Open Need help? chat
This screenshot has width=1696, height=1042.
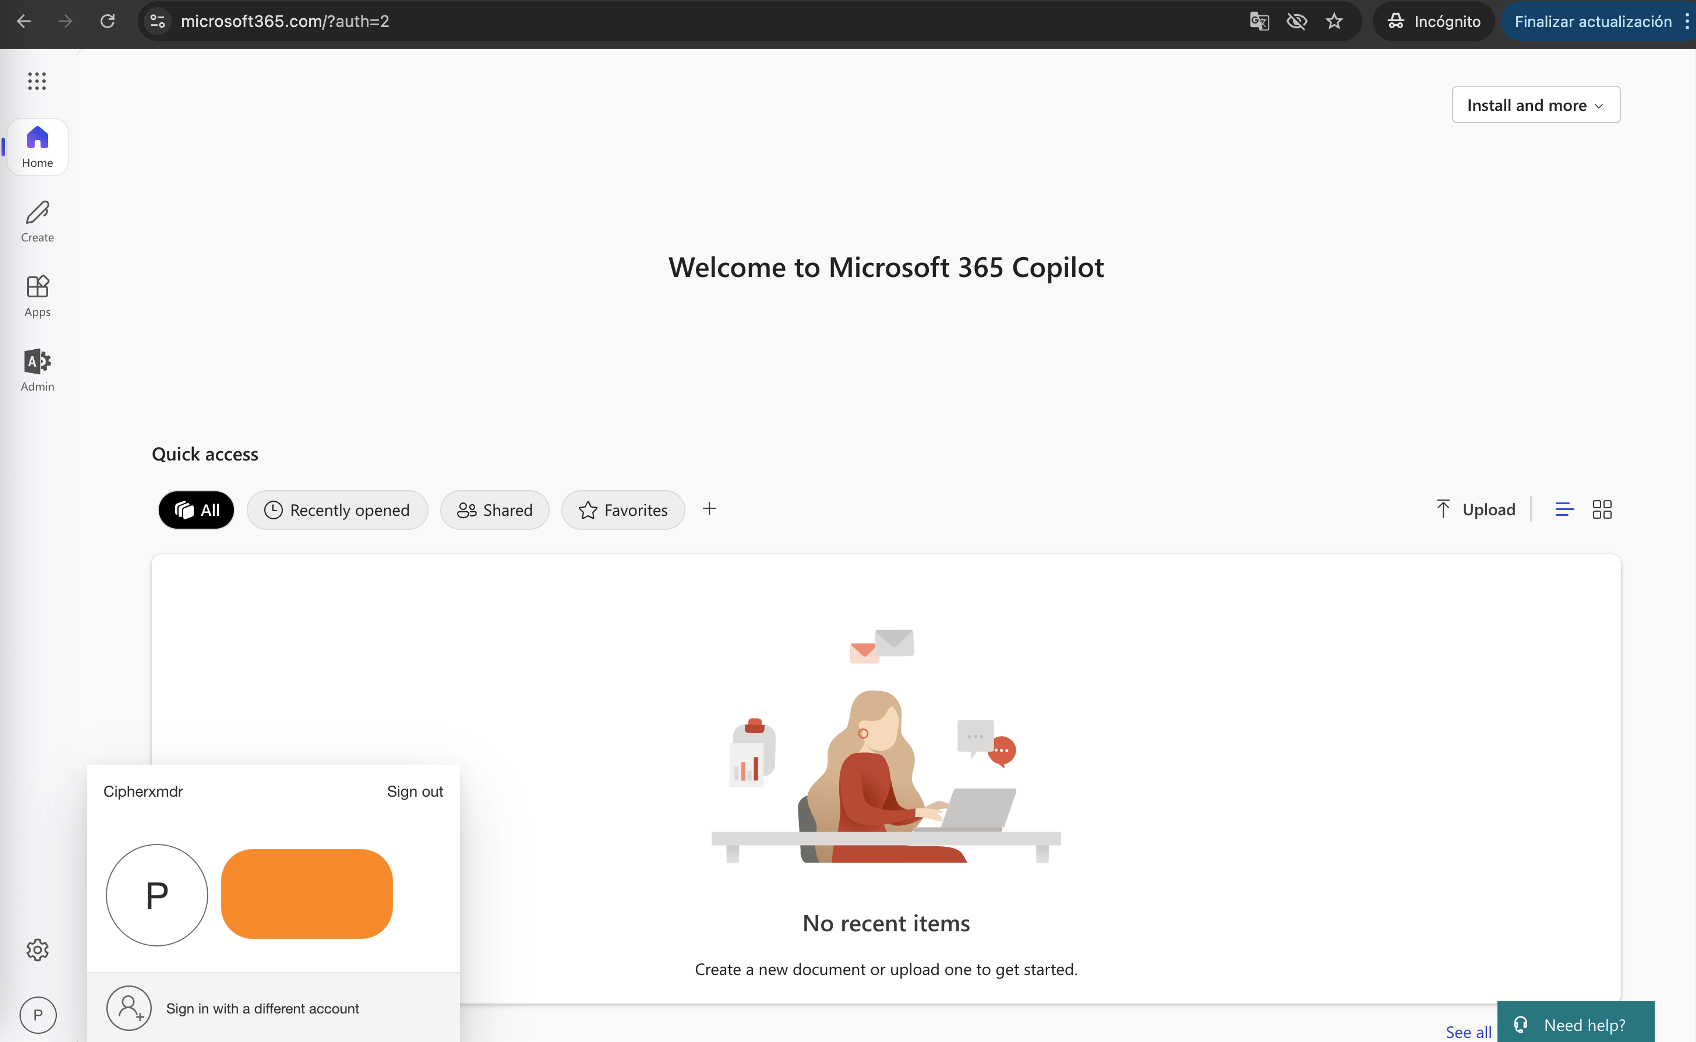pos(1575,1022)
